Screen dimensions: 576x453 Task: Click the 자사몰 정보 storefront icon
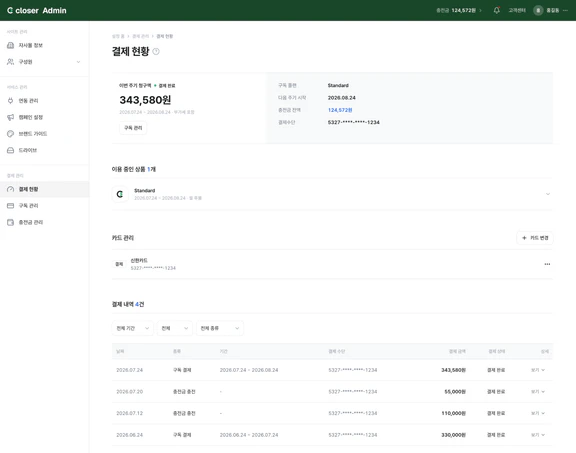(x=10, y=45)
